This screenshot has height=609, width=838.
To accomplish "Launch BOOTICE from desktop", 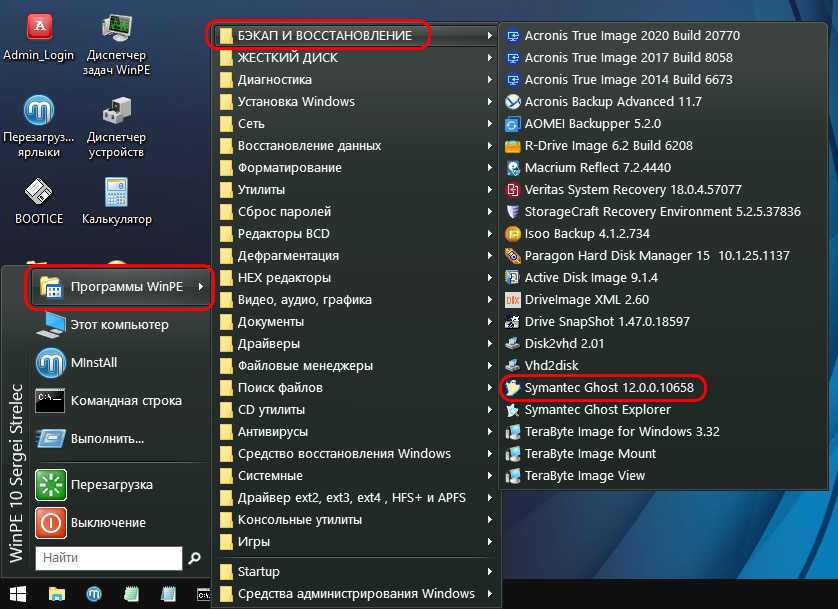I will (x=38, y=201).
